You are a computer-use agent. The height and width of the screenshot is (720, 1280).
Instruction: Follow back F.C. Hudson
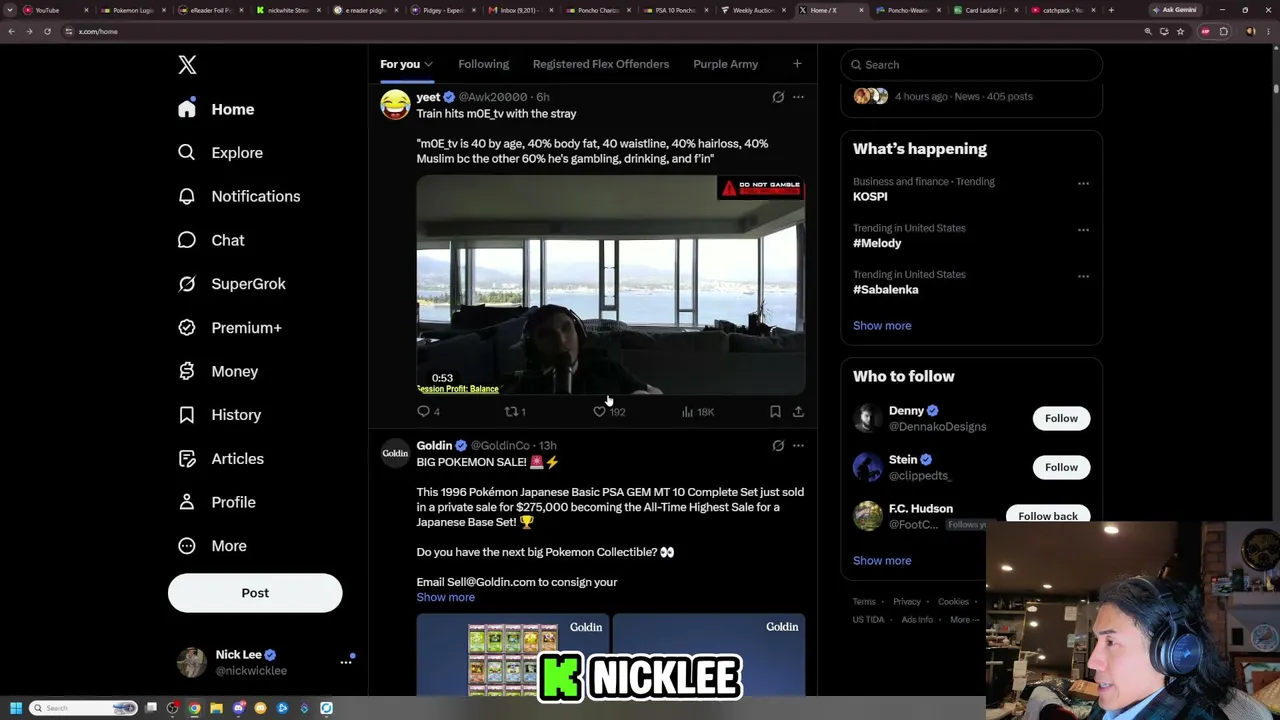tap(1048, 516)
